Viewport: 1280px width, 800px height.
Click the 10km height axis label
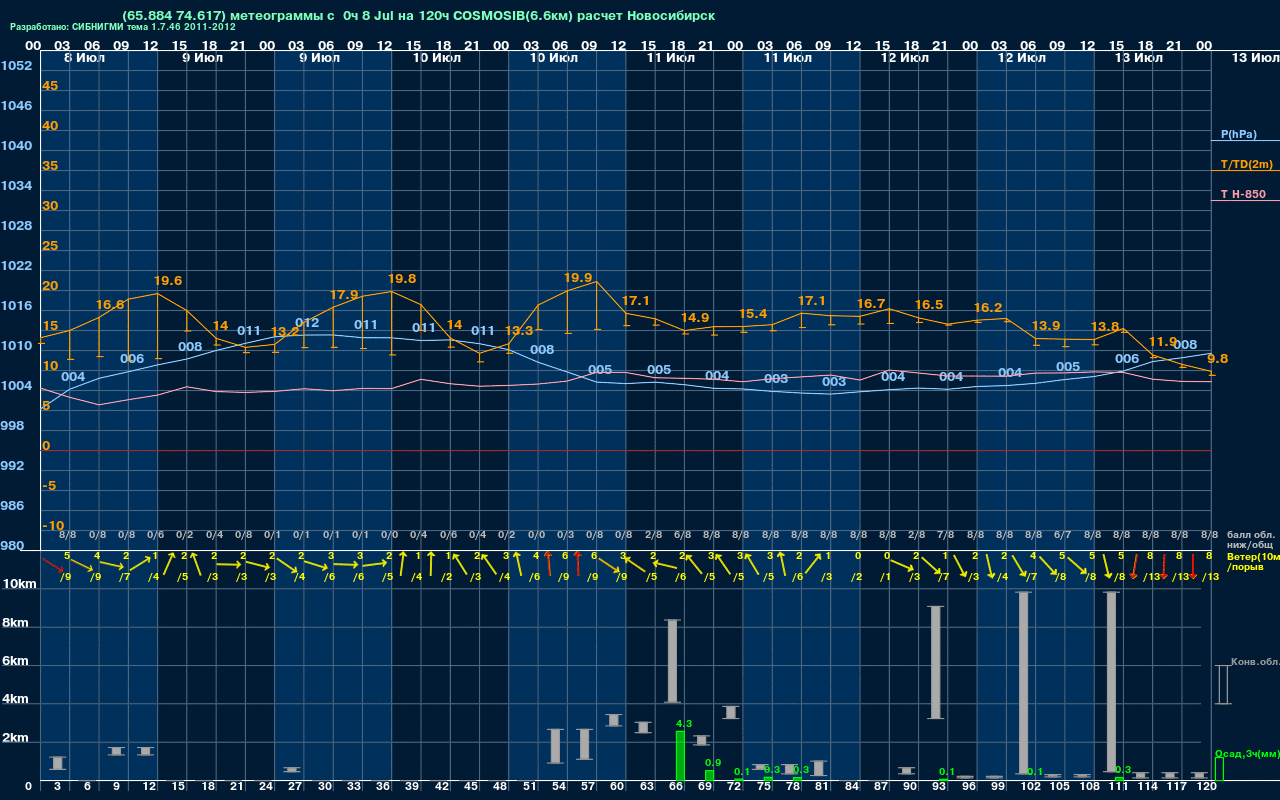click(x=20, y=584)
